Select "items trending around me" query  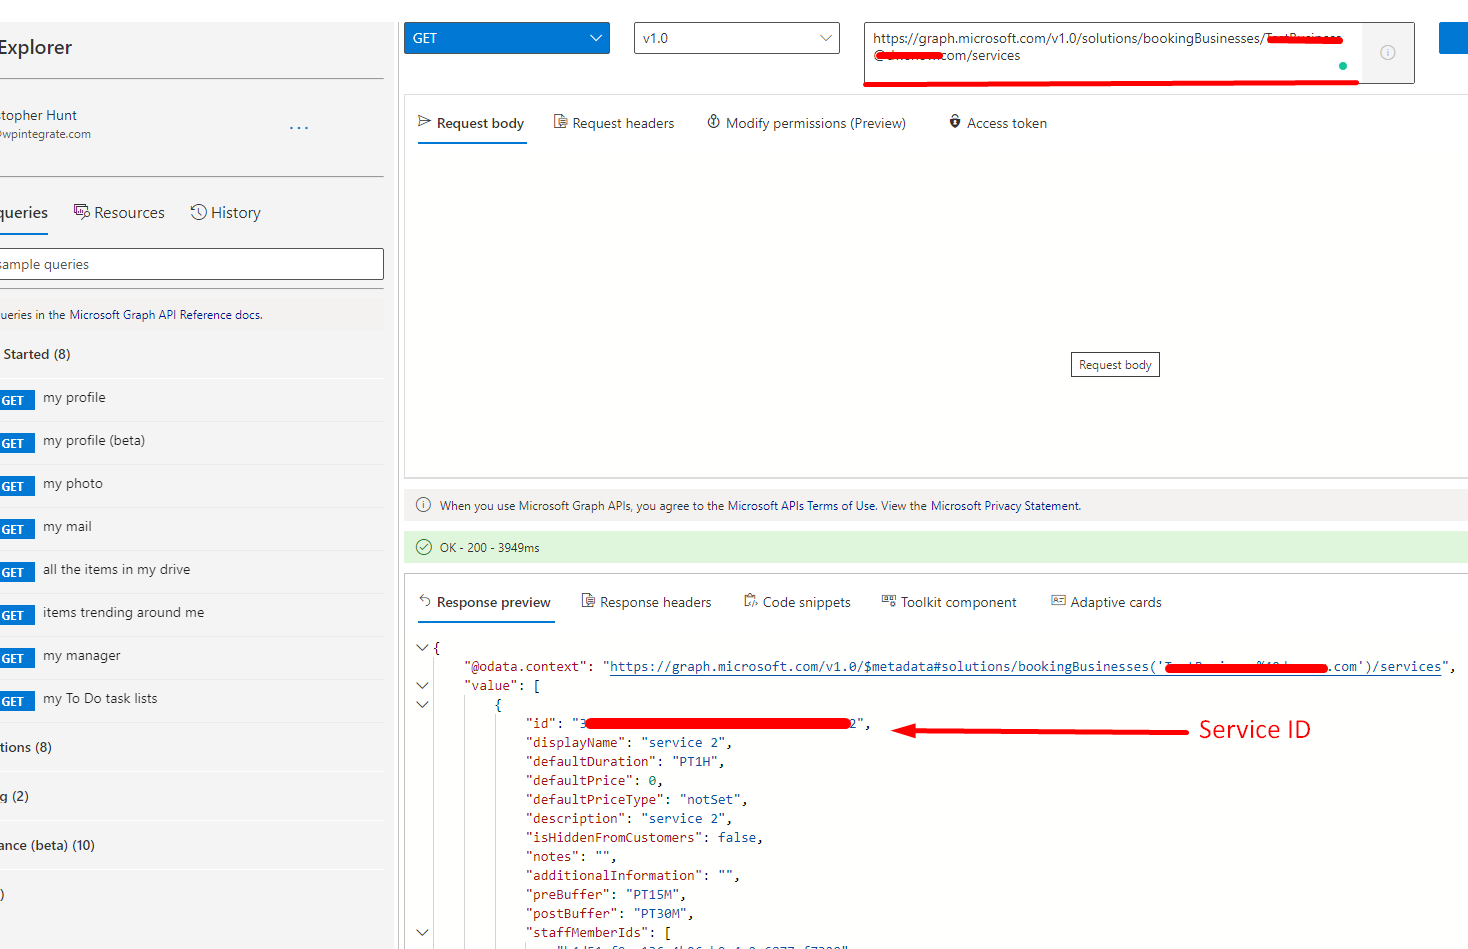(x=190, y=614)
